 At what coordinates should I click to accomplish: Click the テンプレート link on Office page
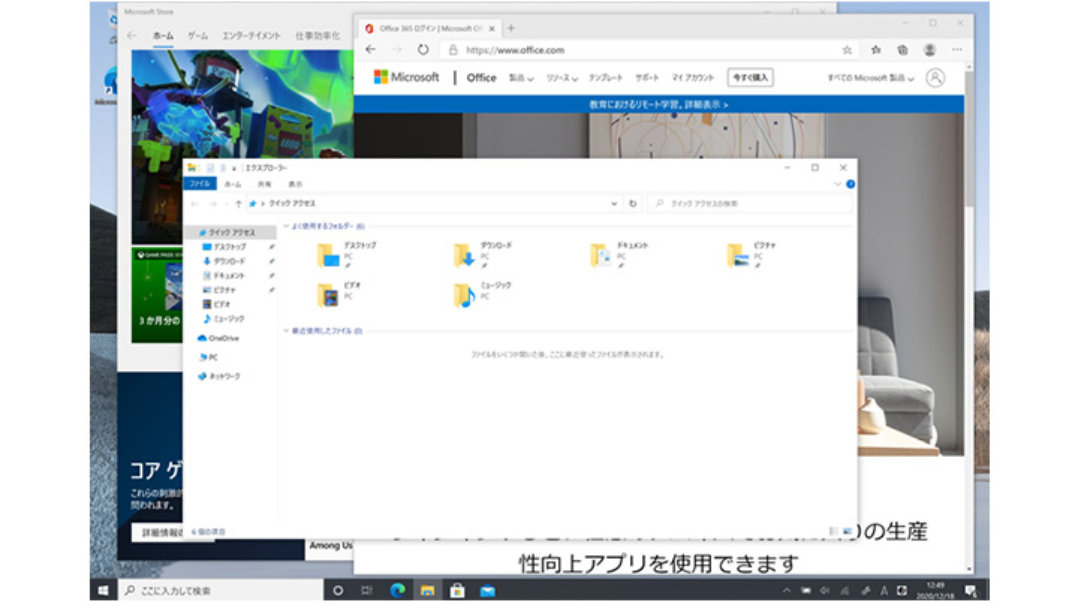(x=606, y=78)
